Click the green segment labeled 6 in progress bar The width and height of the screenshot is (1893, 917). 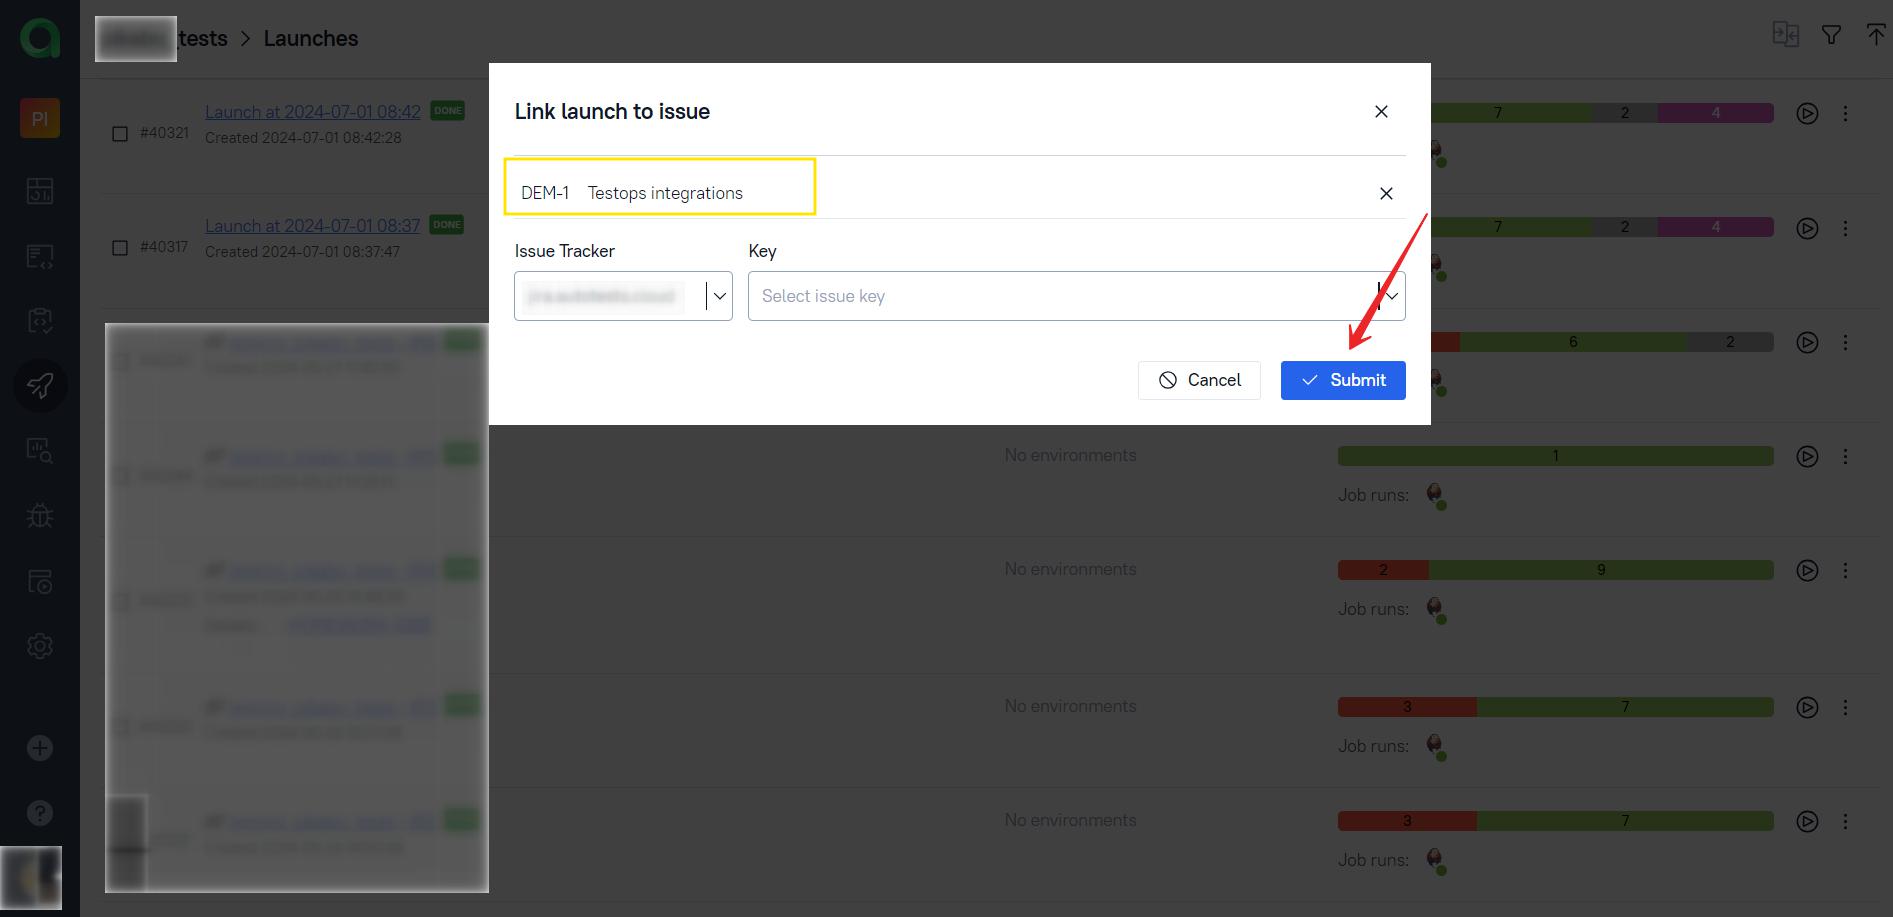1573,342
